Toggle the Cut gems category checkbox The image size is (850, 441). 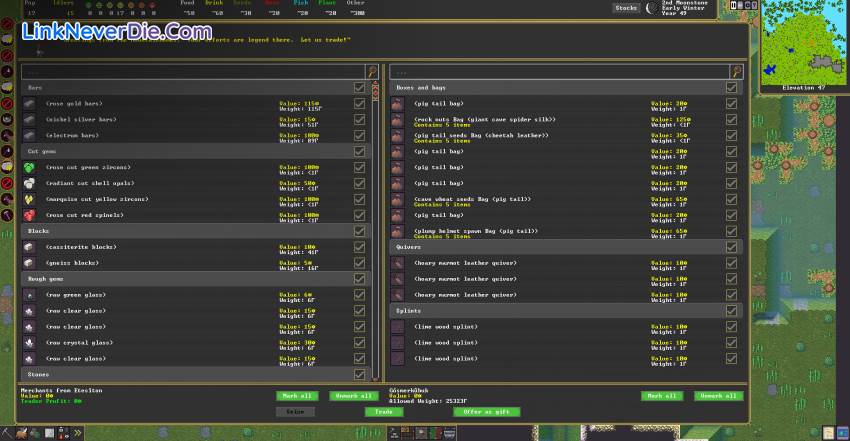pyautogui.click(x=360, y=151)
